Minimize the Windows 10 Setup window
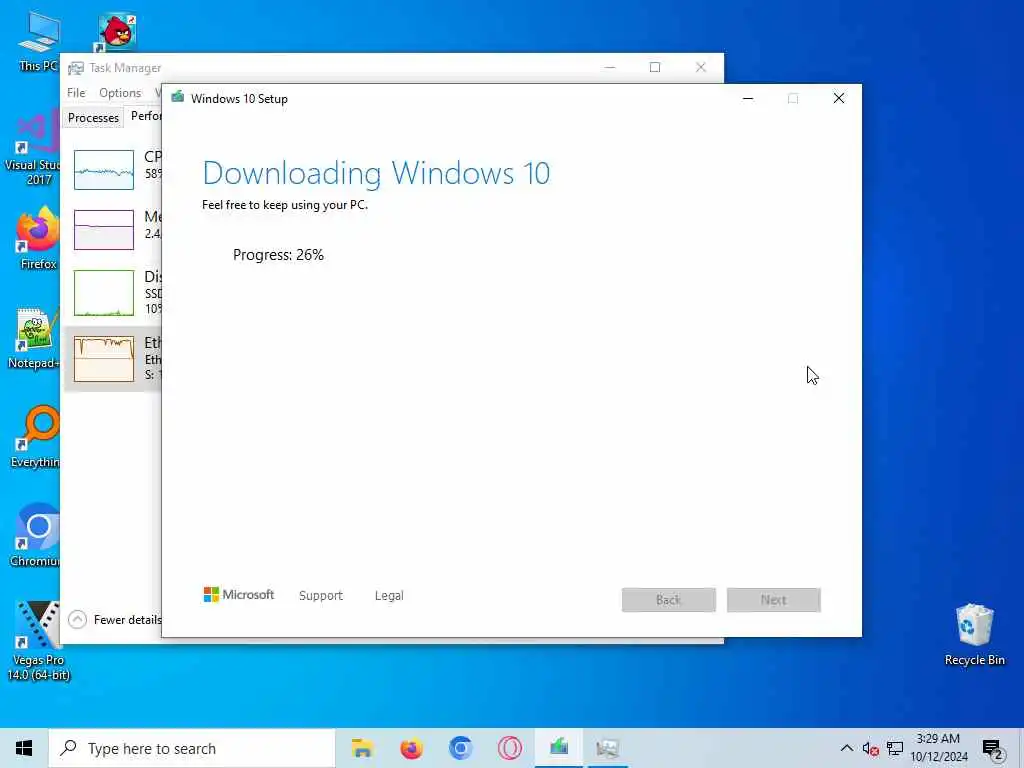1024x768 pixels. click(x=748, y=99)
